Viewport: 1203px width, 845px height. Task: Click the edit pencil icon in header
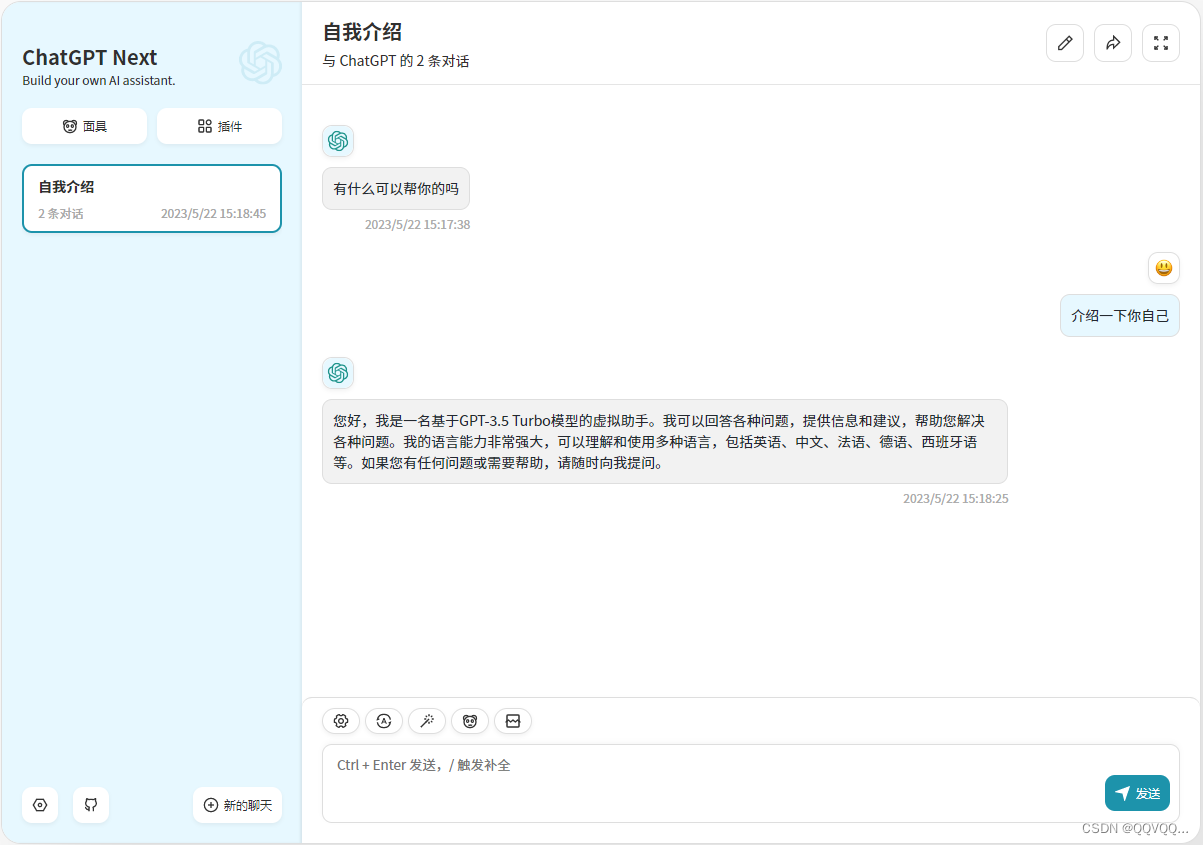[1065, 43]
